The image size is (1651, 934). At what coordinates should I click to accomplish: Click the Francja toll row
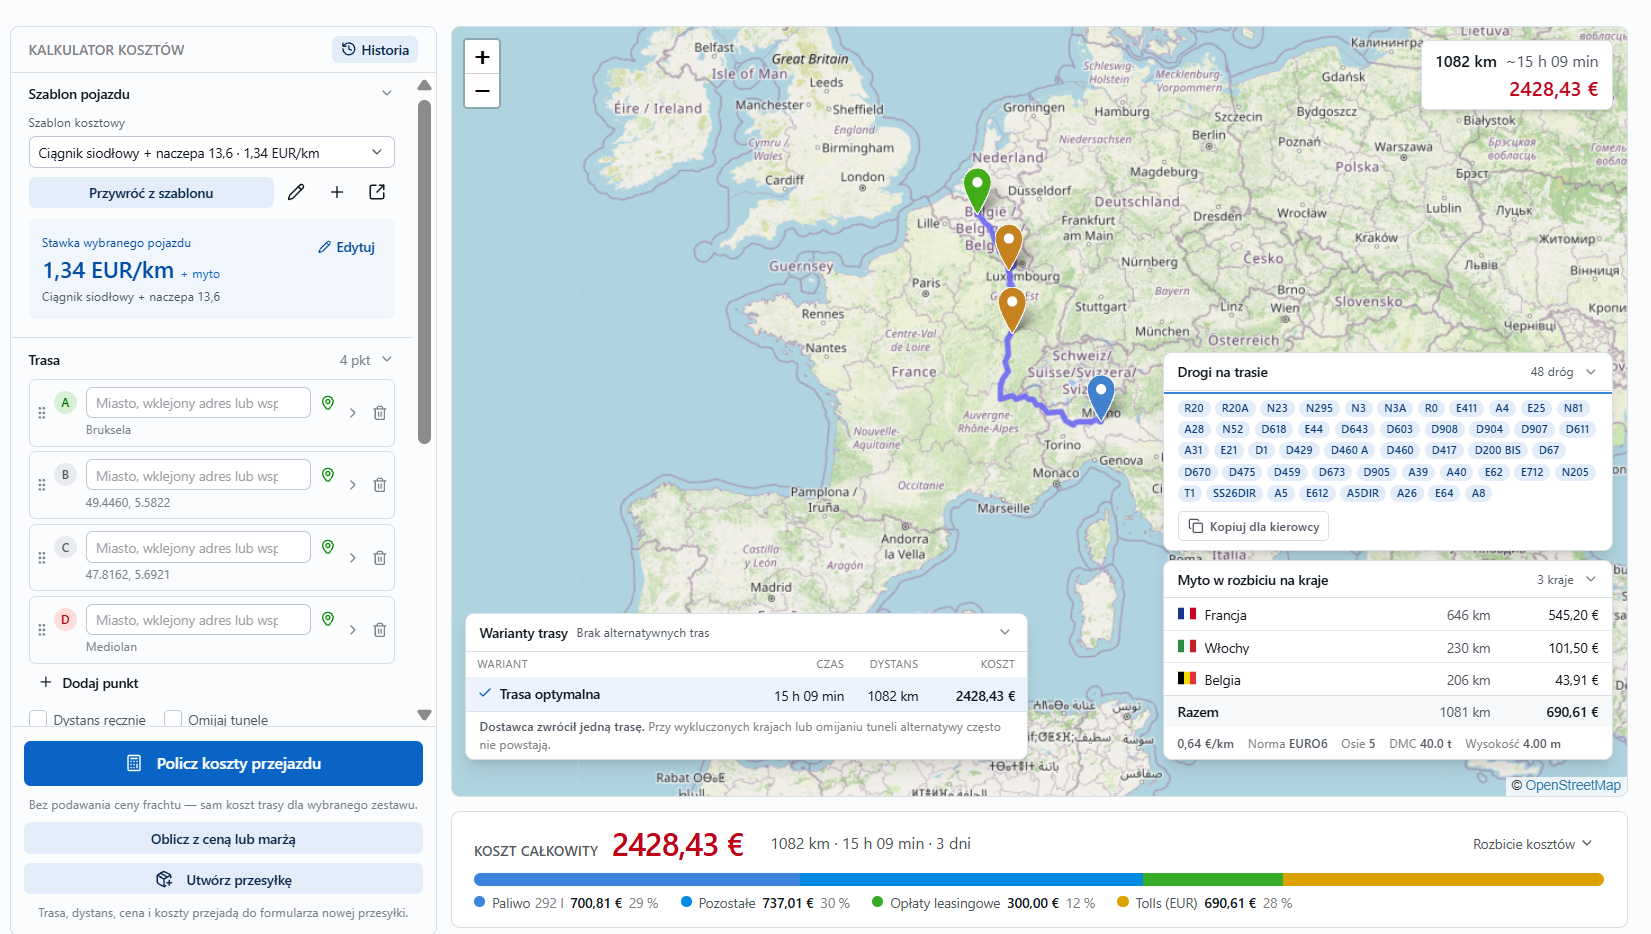click(1388, 615)
